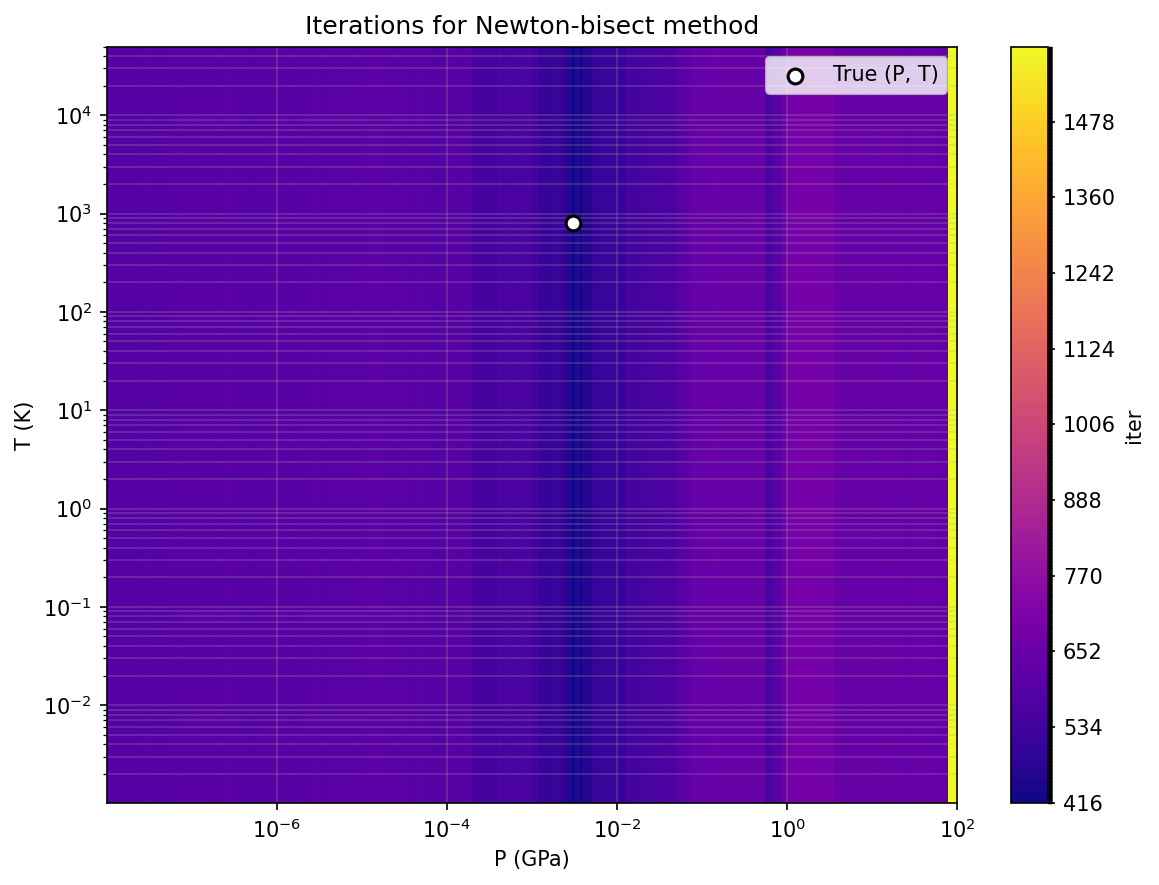
Task: Click colorbar tick label 770
Action: (x=1082, y=576)
